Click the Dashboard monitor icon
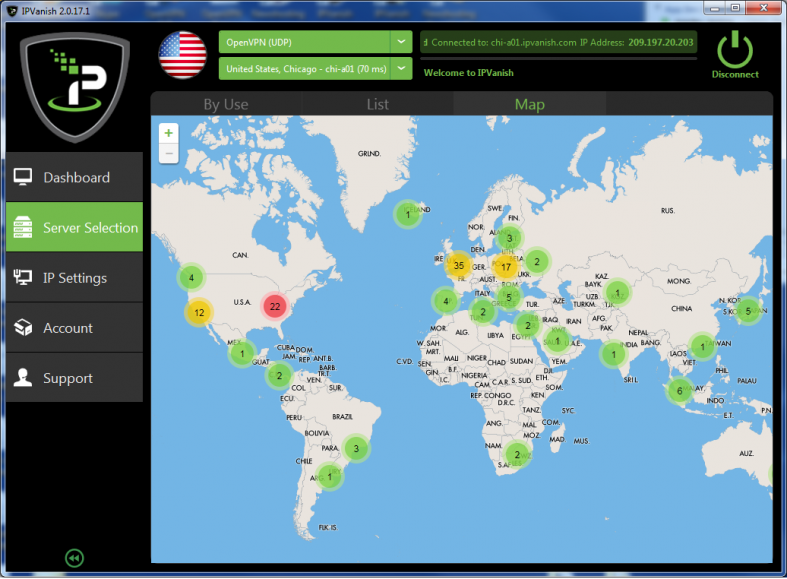 pyautogui.click(x=23, y=177)
